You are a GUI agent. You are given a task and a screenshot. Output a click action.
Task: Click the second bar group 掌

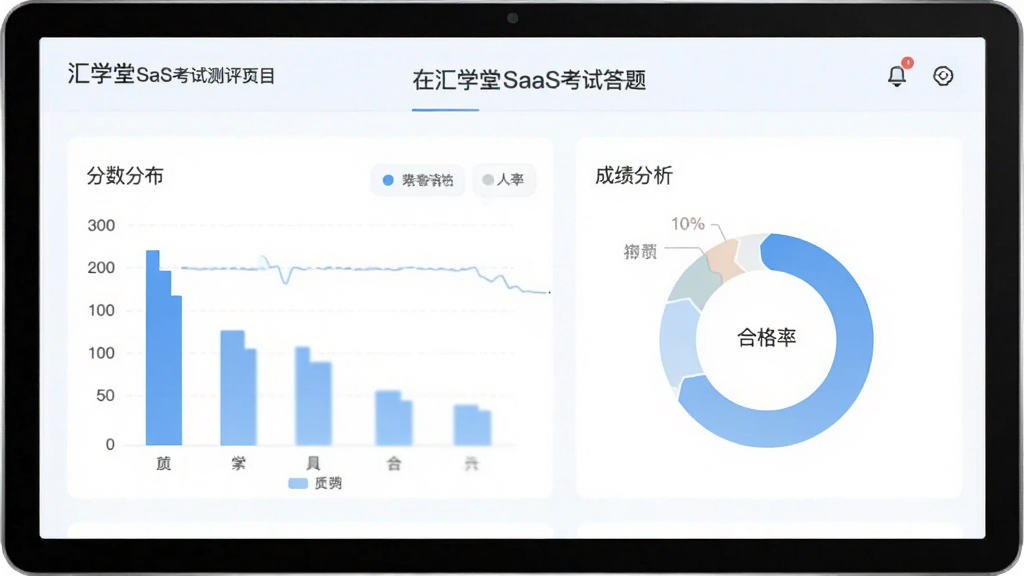[238, 388]
